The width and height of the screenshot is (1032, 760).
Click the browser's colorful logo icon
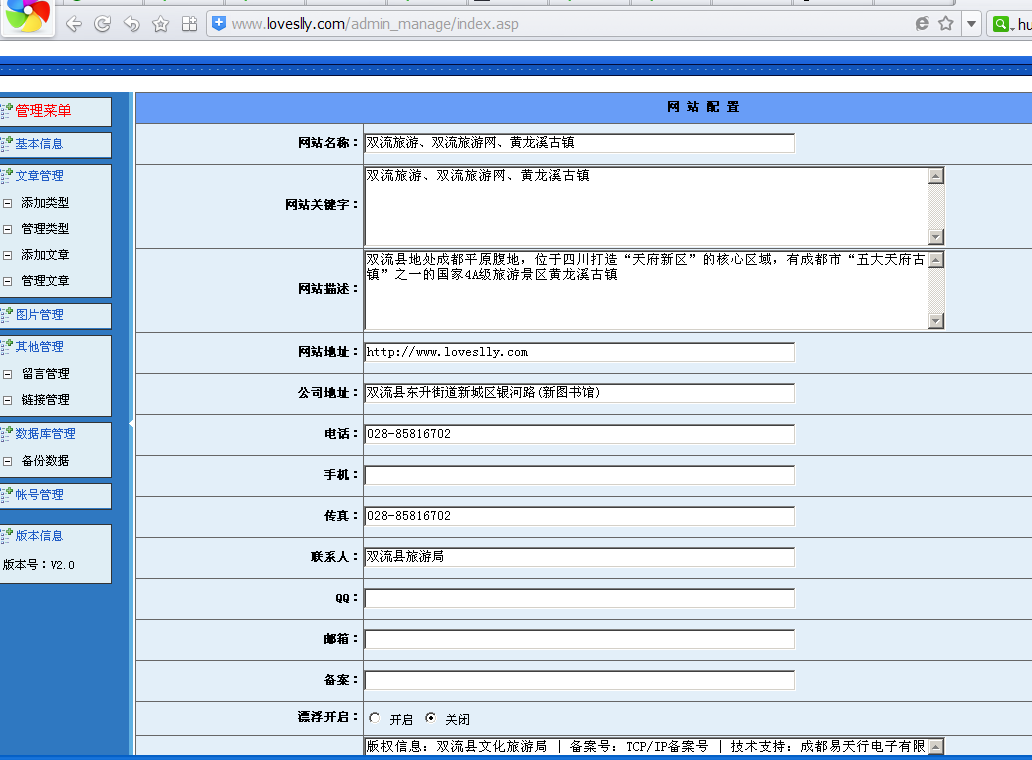click(27, 16)
